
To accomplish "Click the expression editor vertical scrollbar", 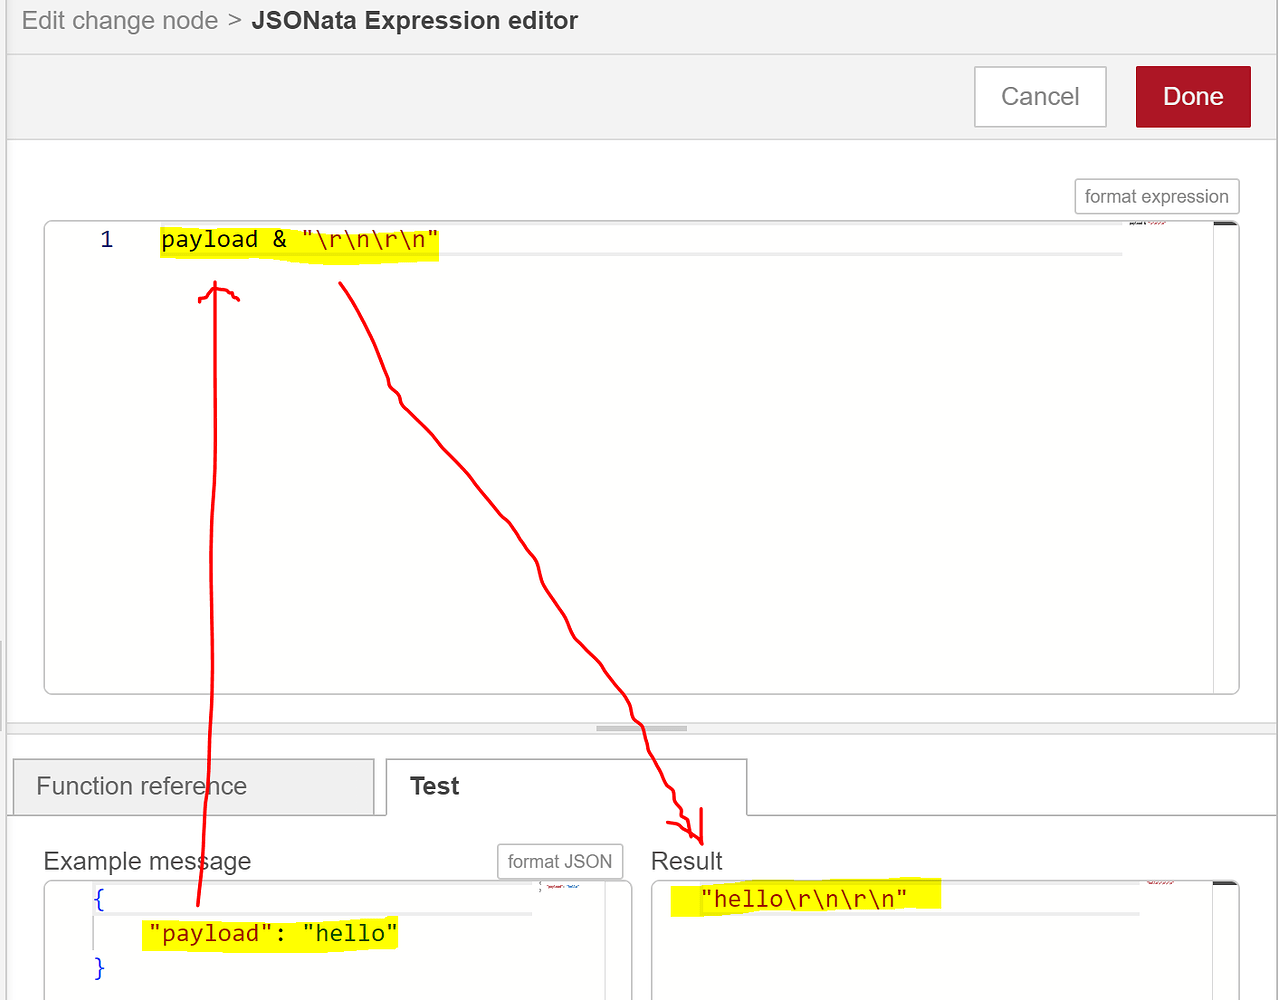I will [1226, 457].
